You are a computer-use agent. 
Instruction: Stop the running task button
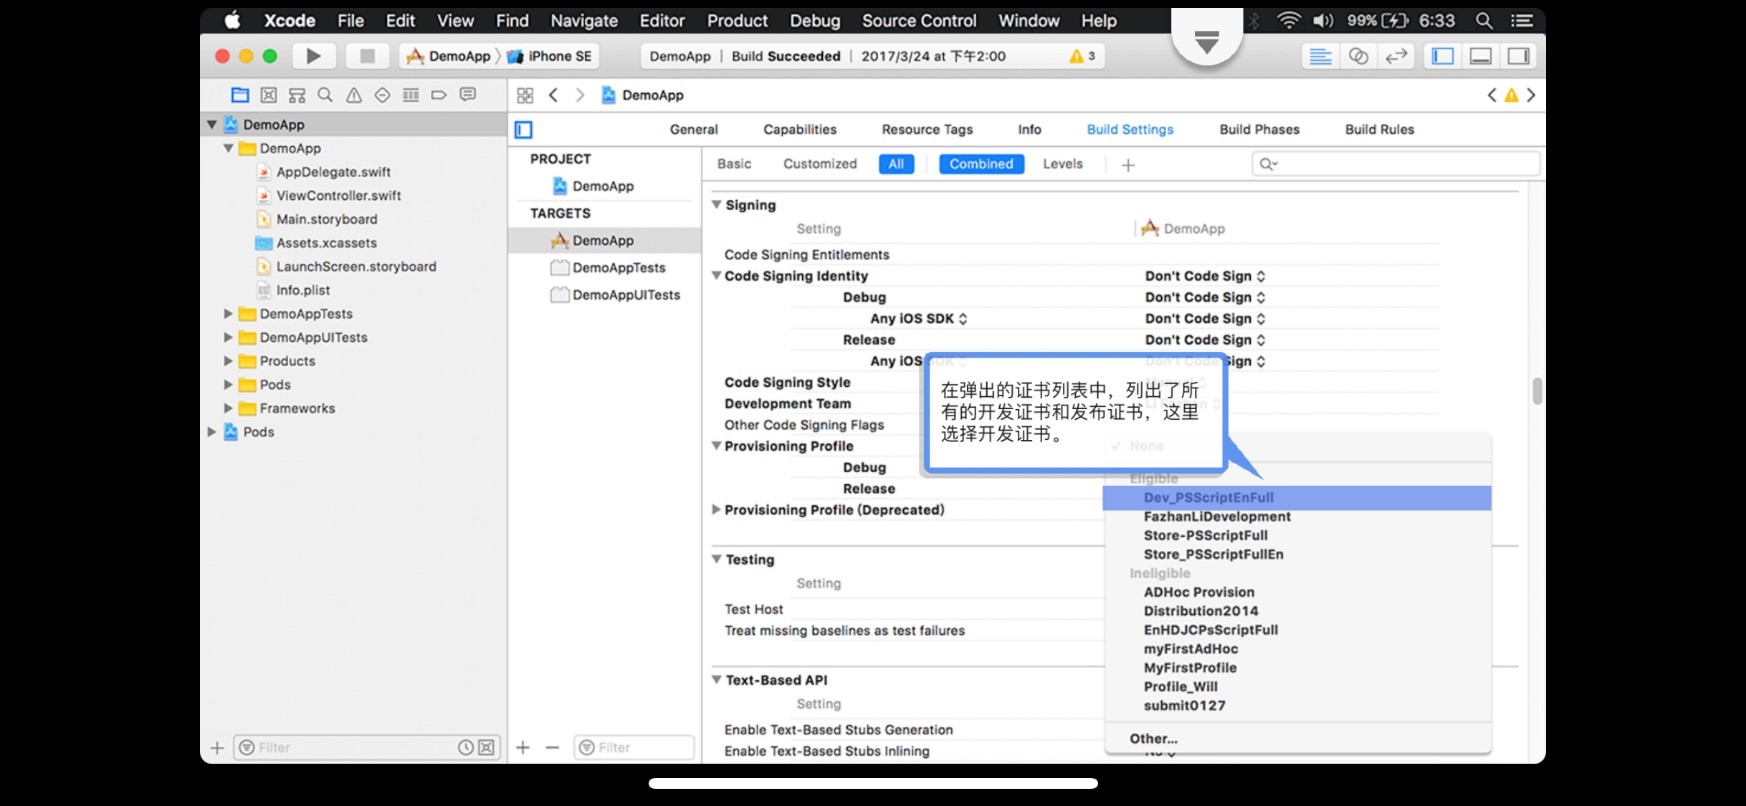click(x=367, y=56)
